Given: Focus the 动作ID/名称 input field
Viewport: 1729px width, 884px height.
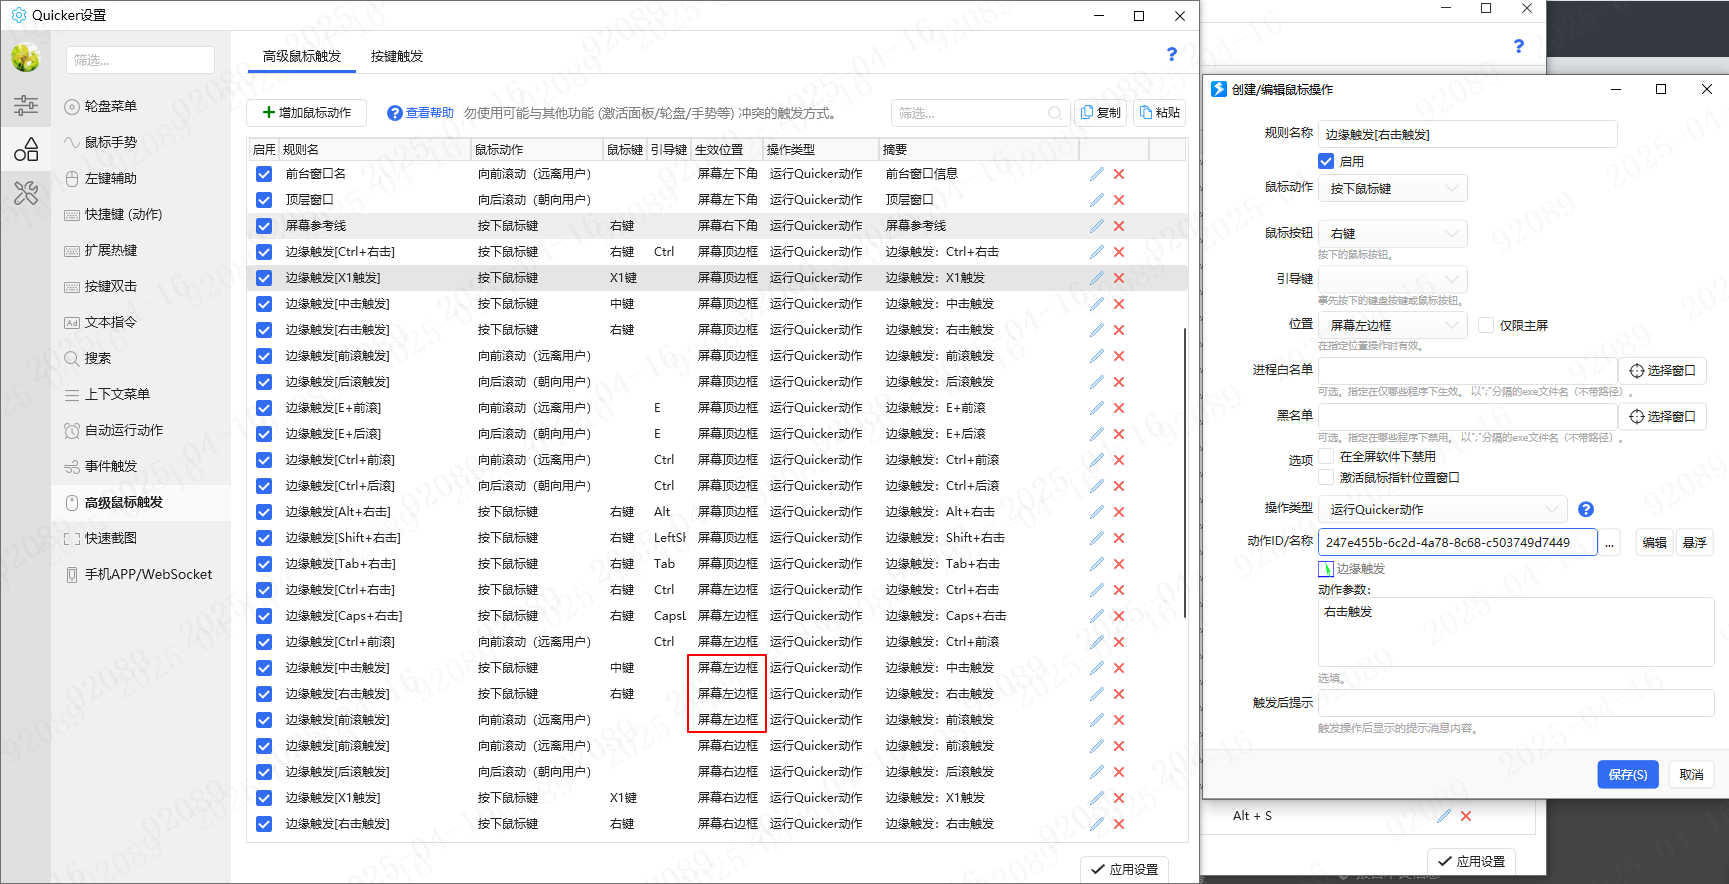Looking at the screenshot, I should tap(1457, 543).
